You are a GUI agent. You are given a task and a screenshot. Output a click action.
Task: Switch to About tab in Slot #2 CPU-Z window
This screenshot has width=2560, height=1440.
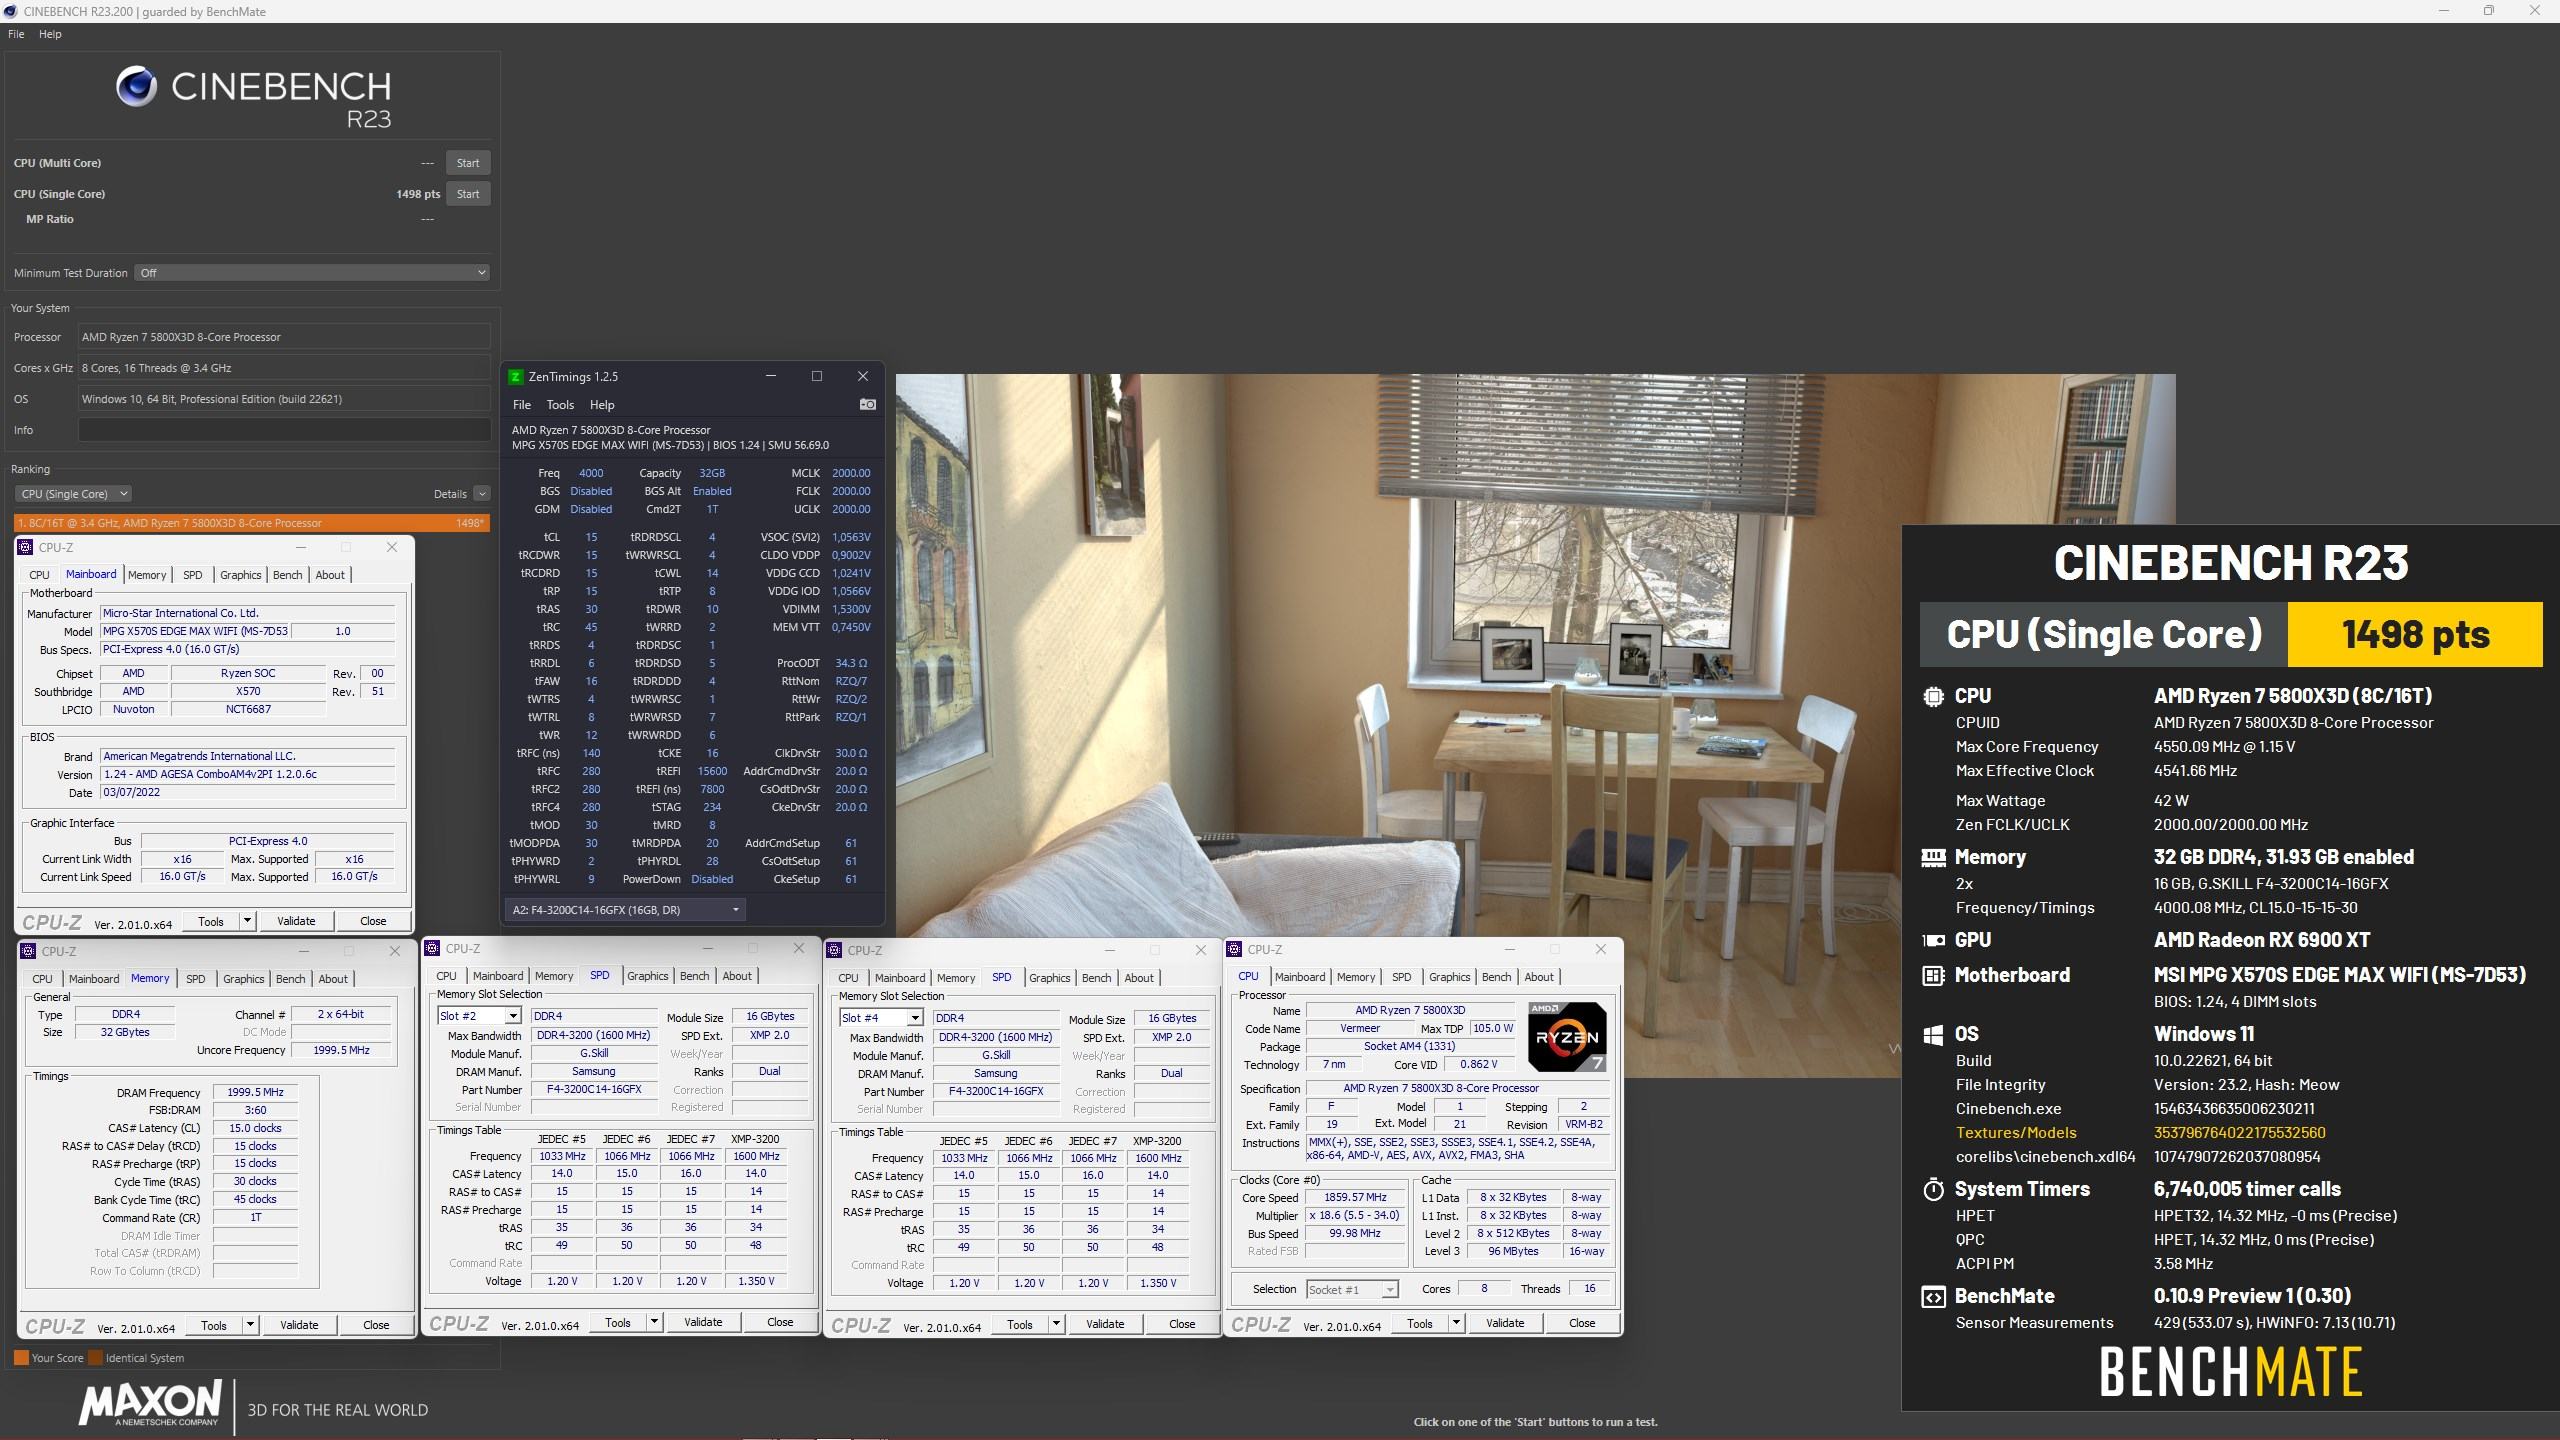[x=737, y=976]
